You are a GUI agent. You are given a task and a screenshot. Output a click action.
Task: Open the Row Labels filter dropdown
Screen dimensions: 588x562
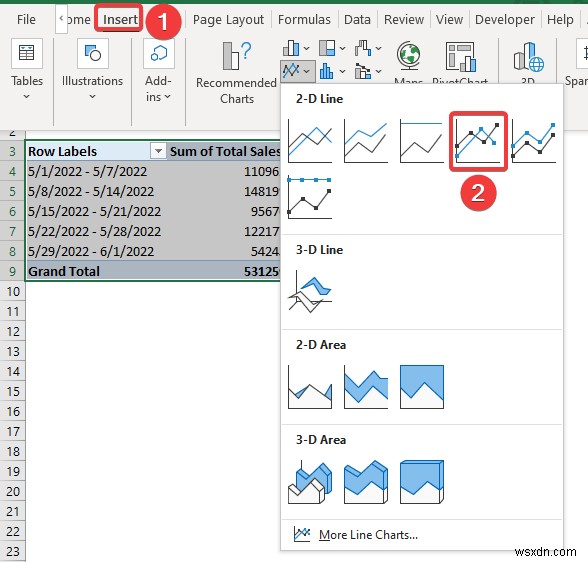[x=158, y=151]
